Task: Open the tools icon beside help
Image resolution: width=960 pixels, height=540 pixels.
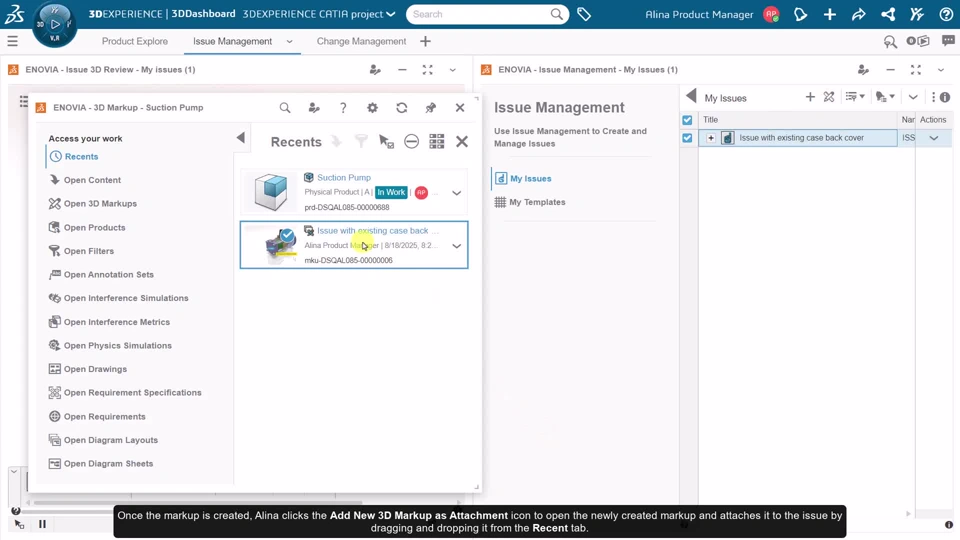Action: coord(917,14)
